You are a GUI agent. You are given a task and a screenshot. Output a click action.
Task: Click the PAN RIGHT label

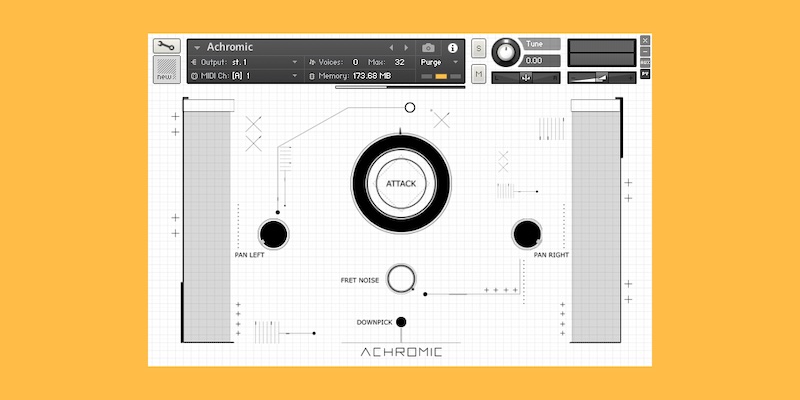click(551, 255)
